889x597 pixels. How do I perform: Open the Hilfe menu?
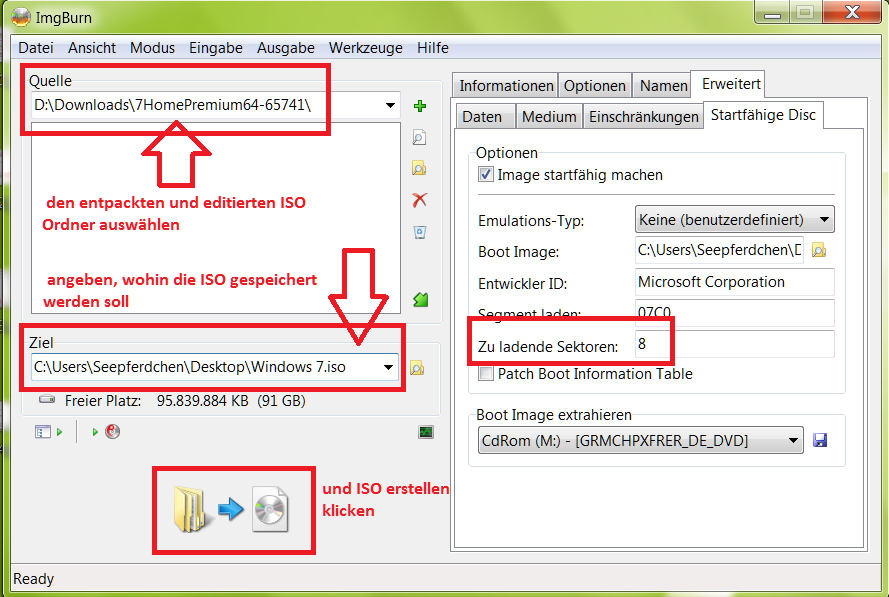[433, 48]
